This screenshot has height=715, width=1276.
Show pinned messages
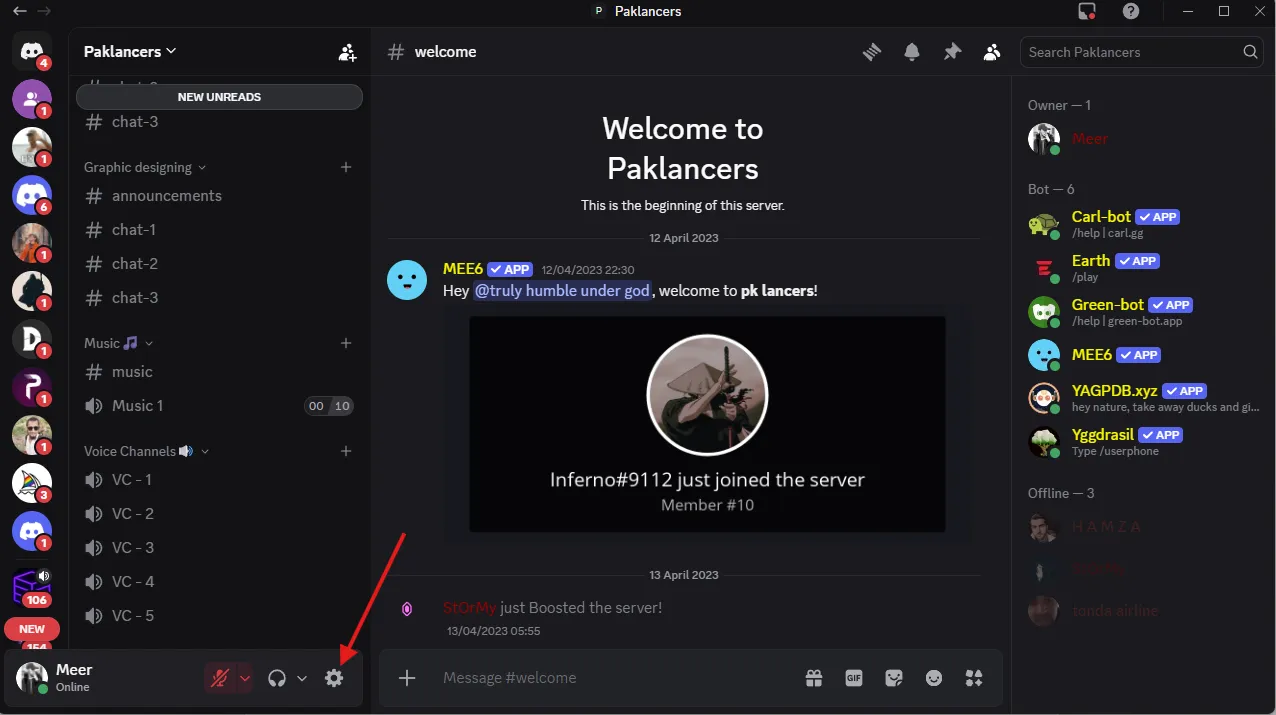(x=952, y=52)
